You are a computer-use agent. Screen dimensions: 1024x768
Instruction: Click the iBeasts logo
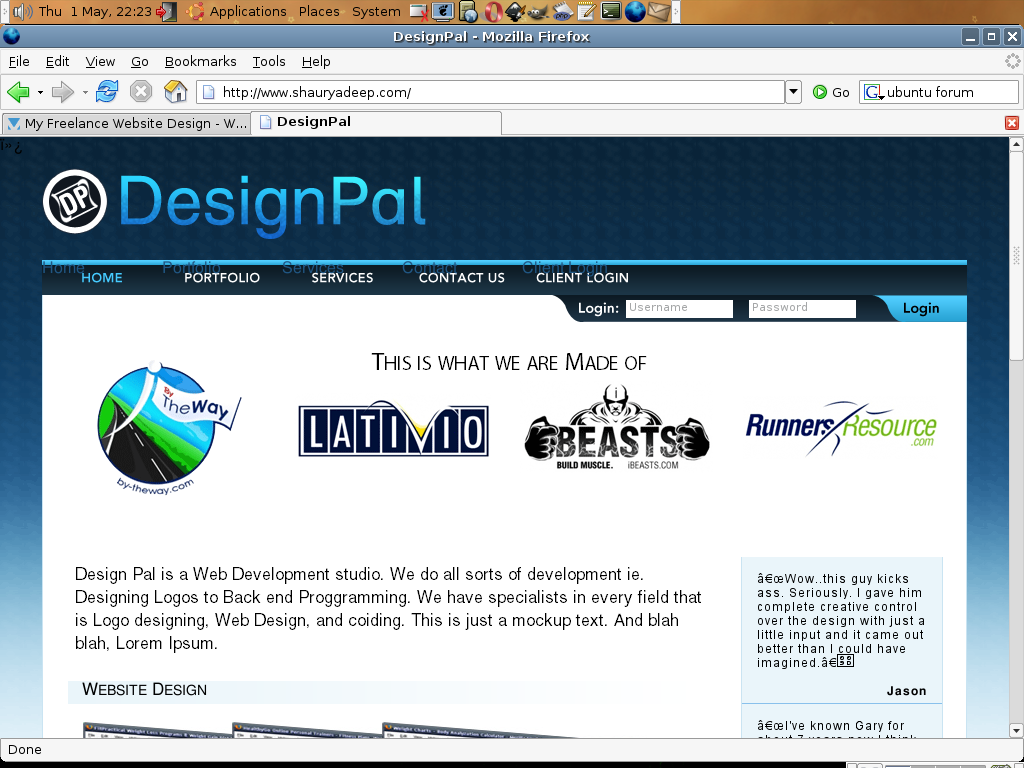click(x=616, y=428)
